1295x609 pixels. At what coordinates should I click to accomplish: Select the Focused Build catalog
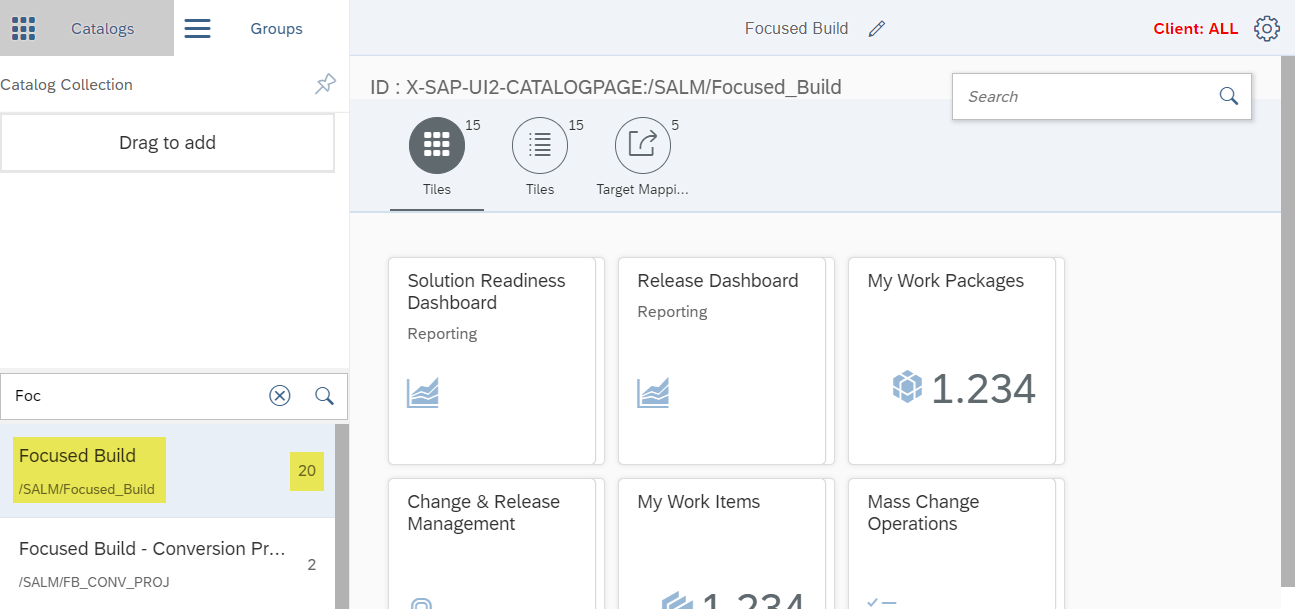coord(167,471)
